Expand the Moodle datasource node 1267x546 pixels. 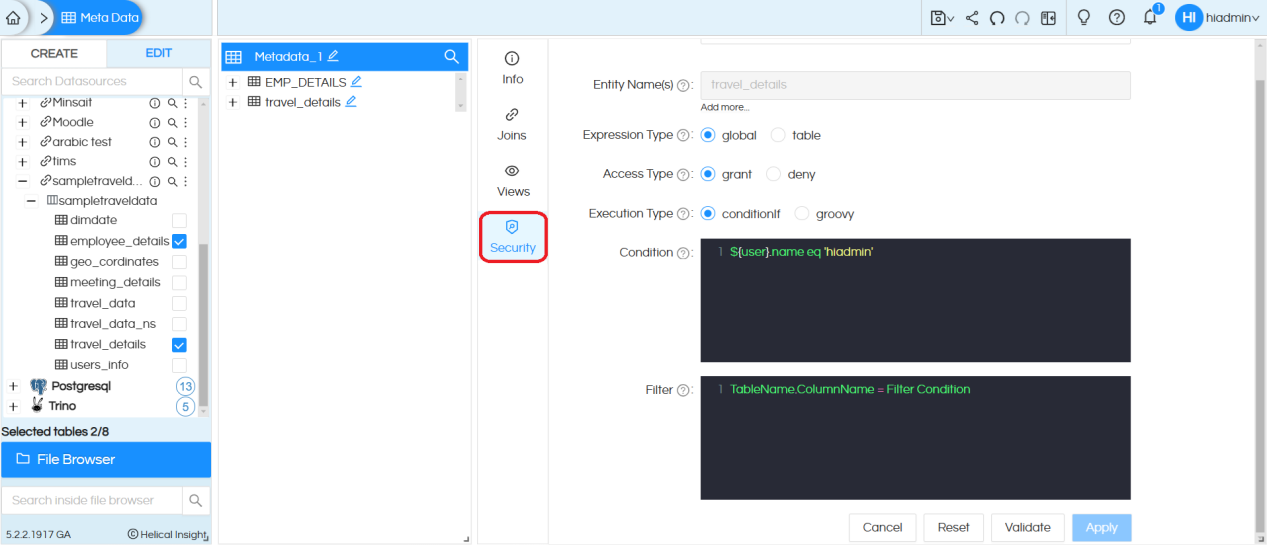pyautogui.click(x=22, y=123)
